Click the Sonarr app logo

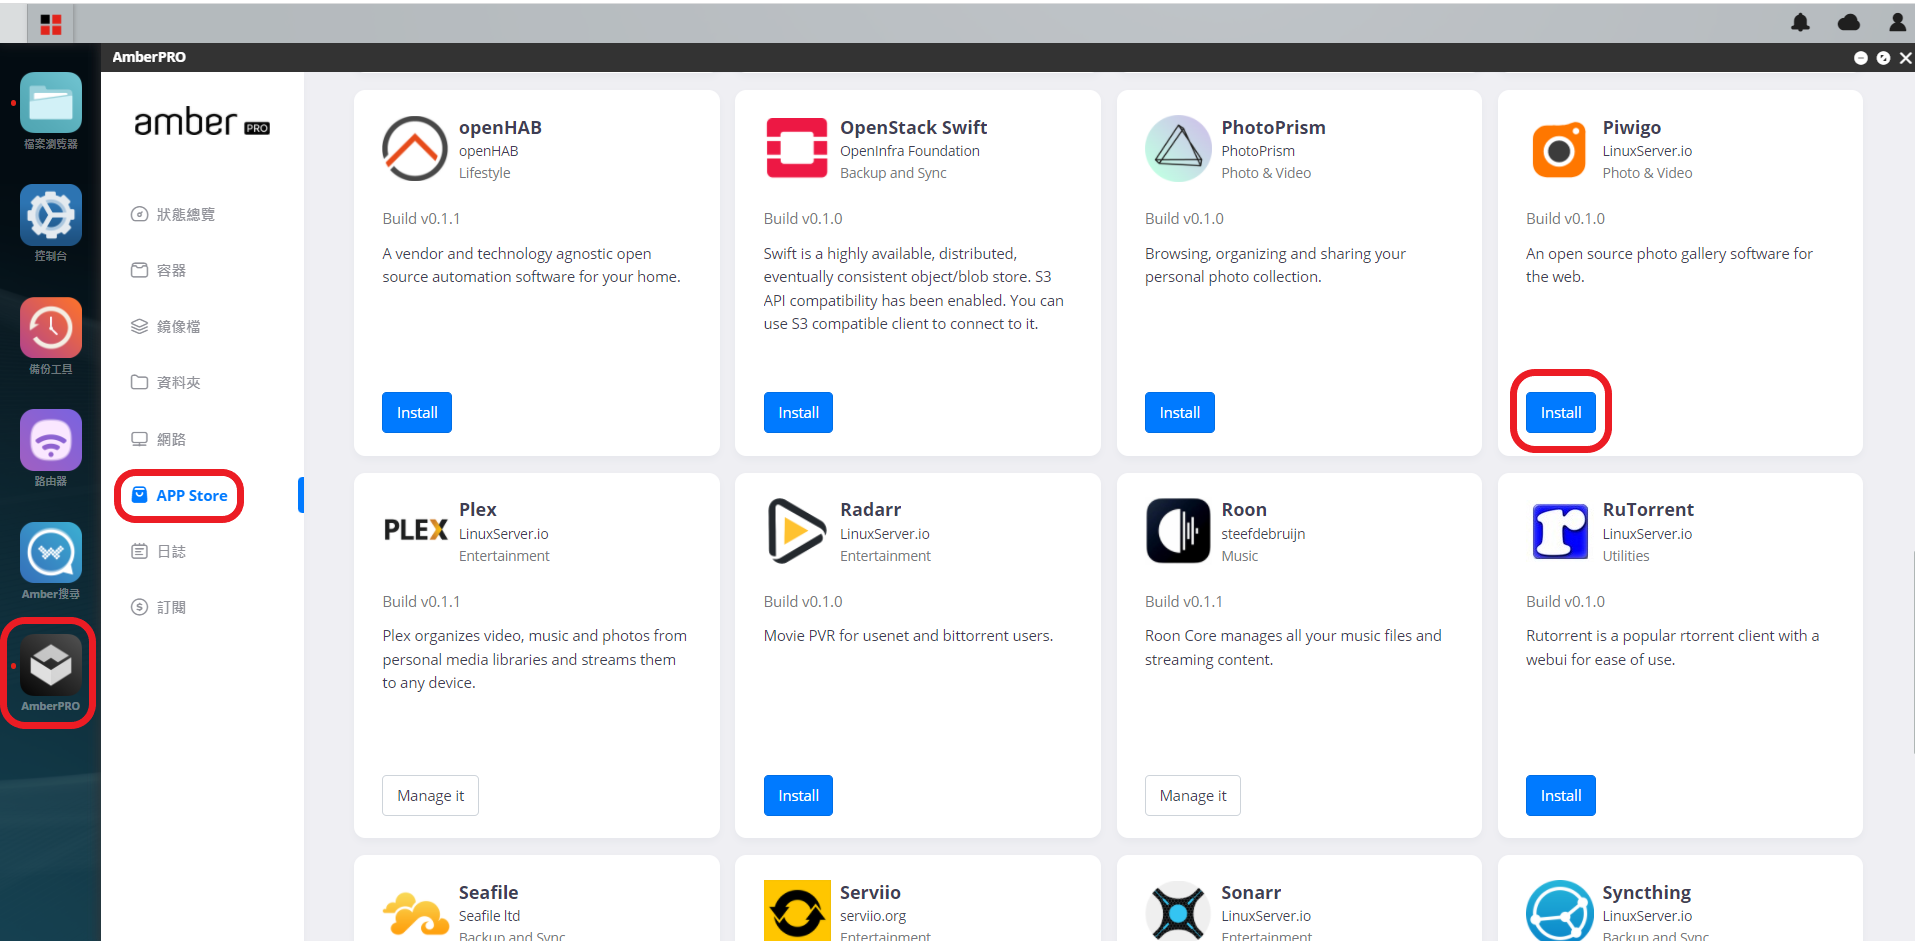[1178, 911]
